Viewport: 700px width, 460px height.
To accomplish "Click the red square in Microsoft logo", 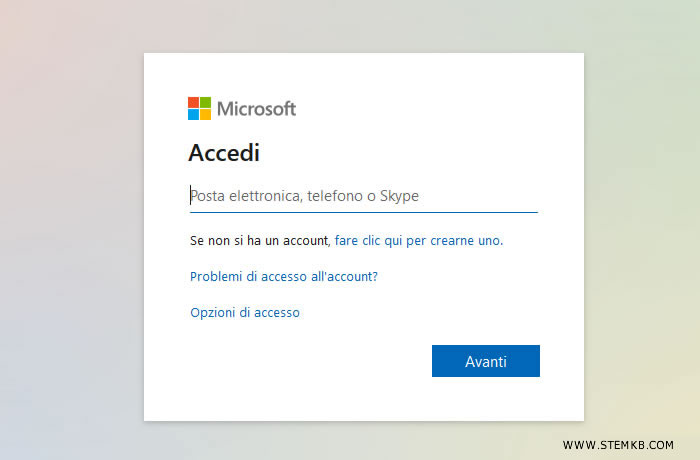I will click(x=194, y=102).
